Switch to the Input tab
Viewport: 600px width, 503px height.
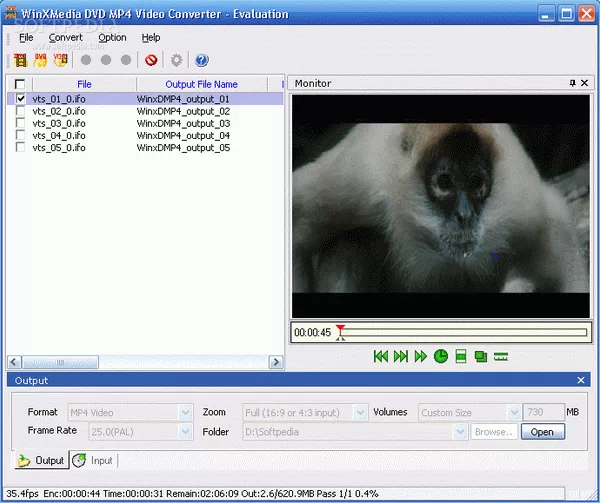point(93,461)
